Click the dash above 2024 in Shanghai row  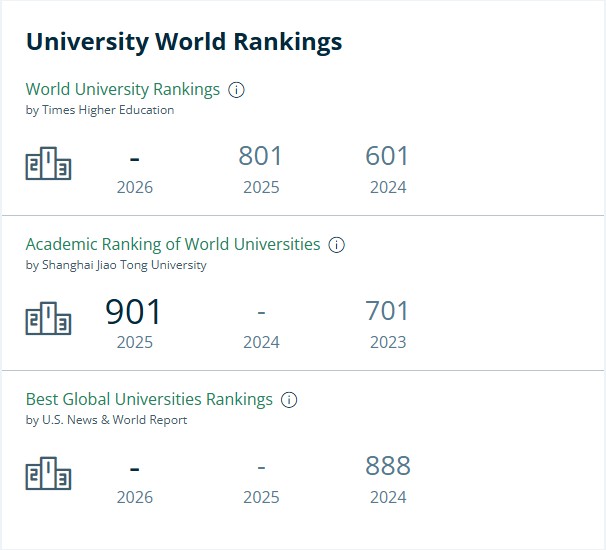coord(261,312)
